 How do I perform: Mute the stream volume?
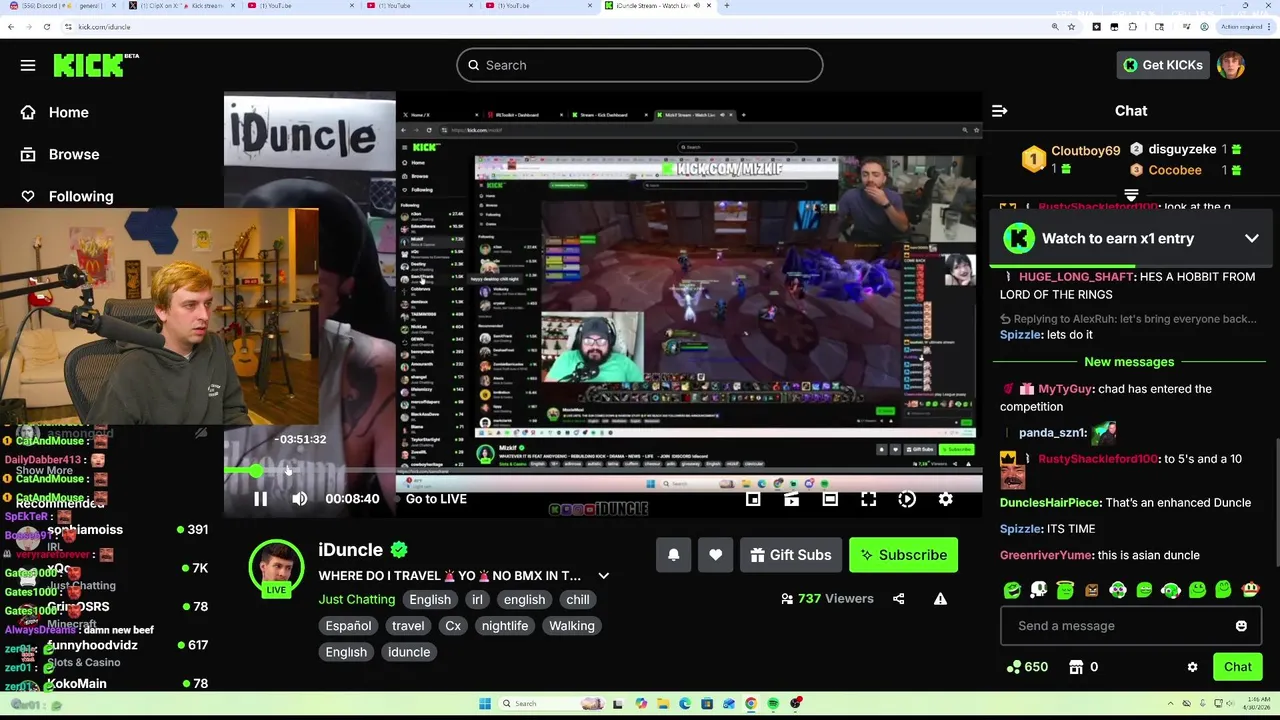coord(300,498)
